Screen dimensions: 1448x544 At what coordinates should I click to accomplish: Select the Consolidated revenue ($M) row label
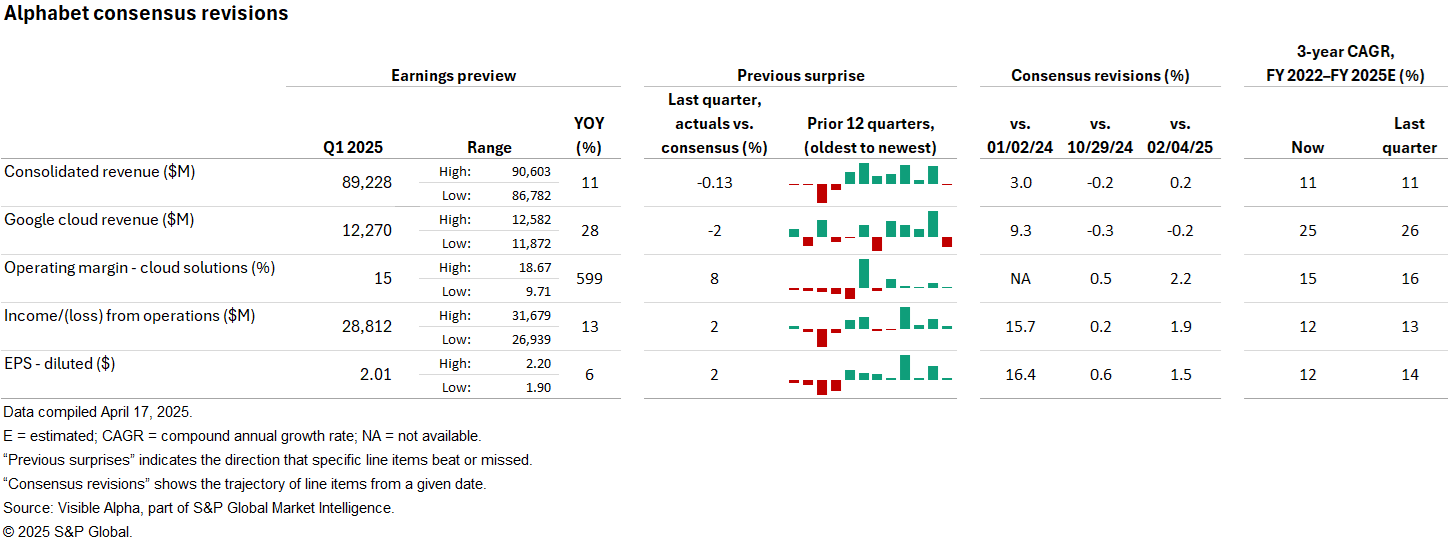tap(100, 171)
